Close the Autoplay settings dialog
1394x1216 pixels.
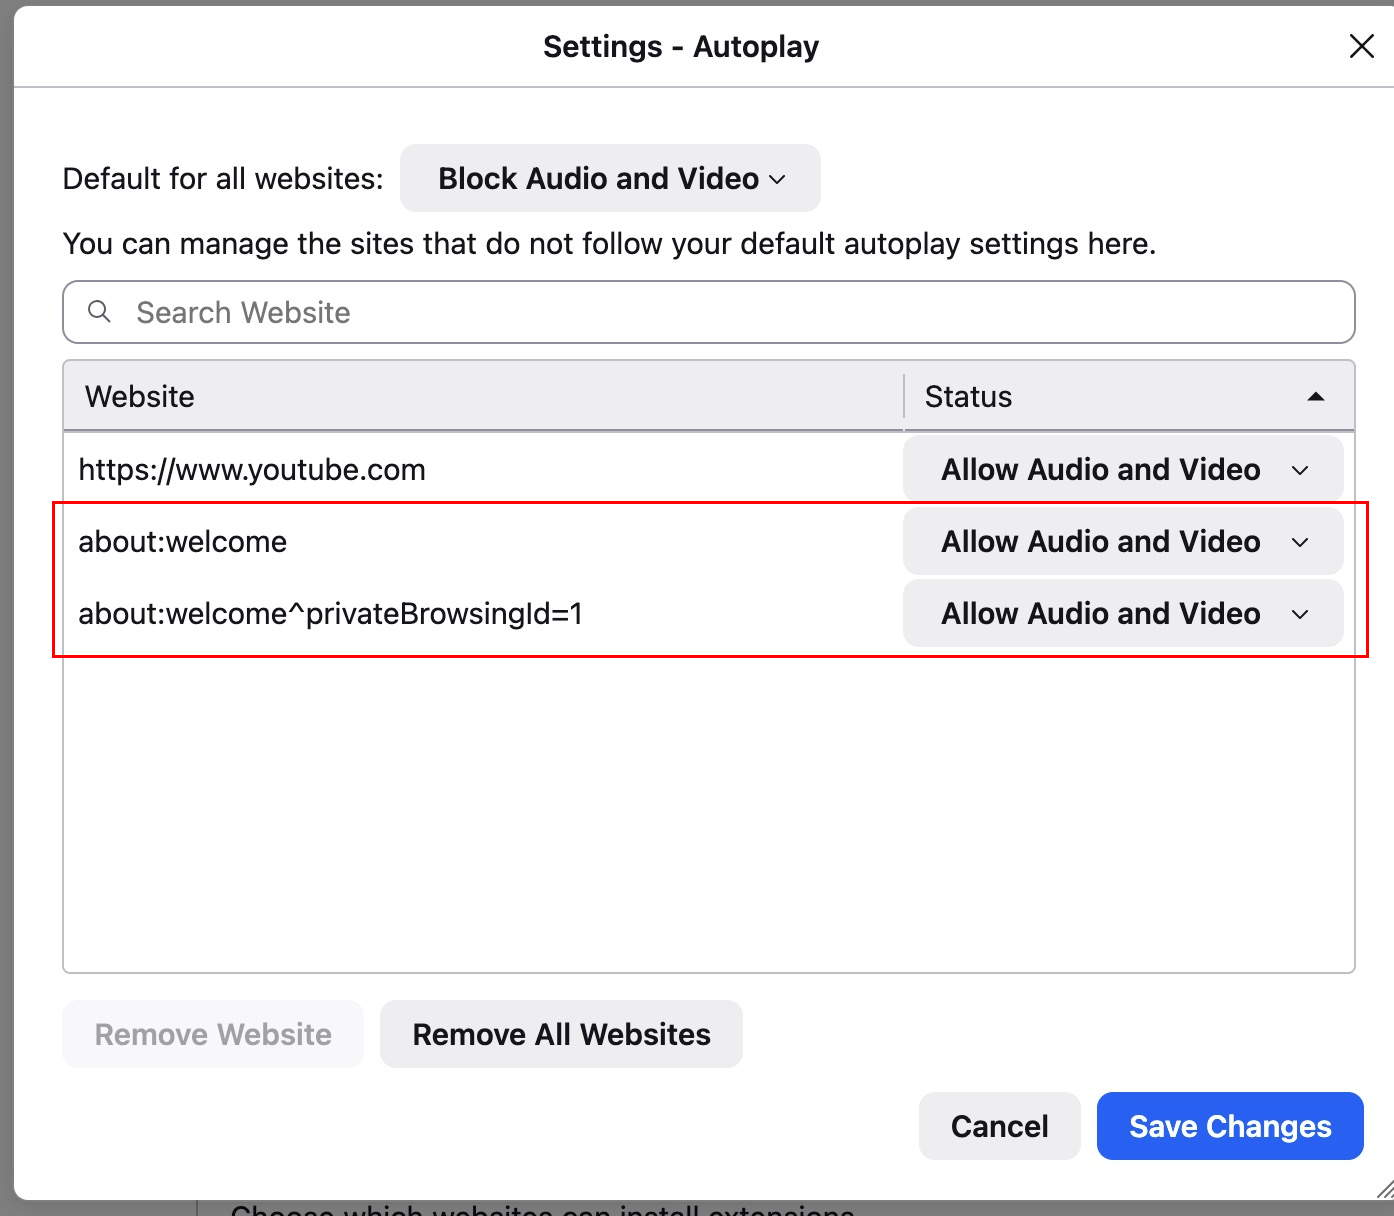click(x=1361, y=46)
